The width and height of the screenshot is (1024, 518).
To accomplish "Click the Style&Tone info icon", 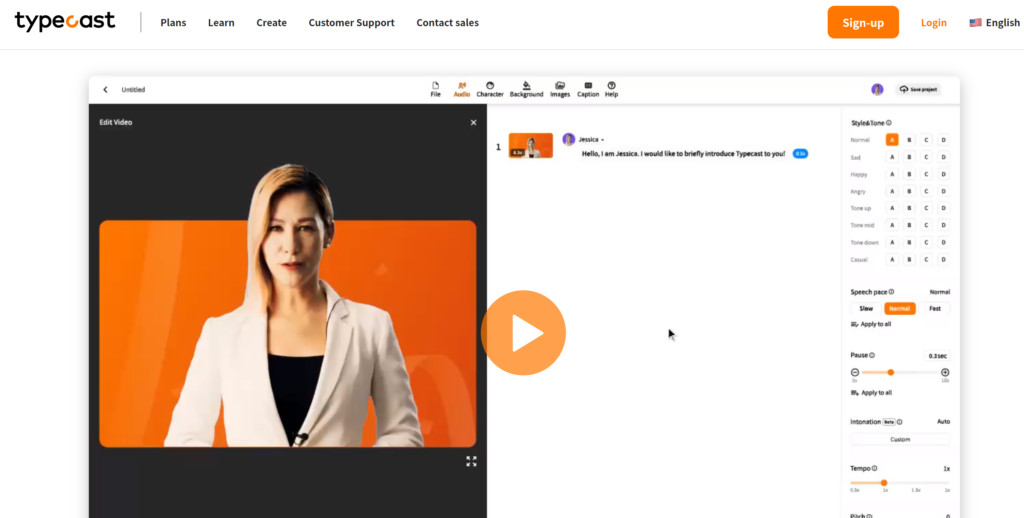I will [889, 123].
